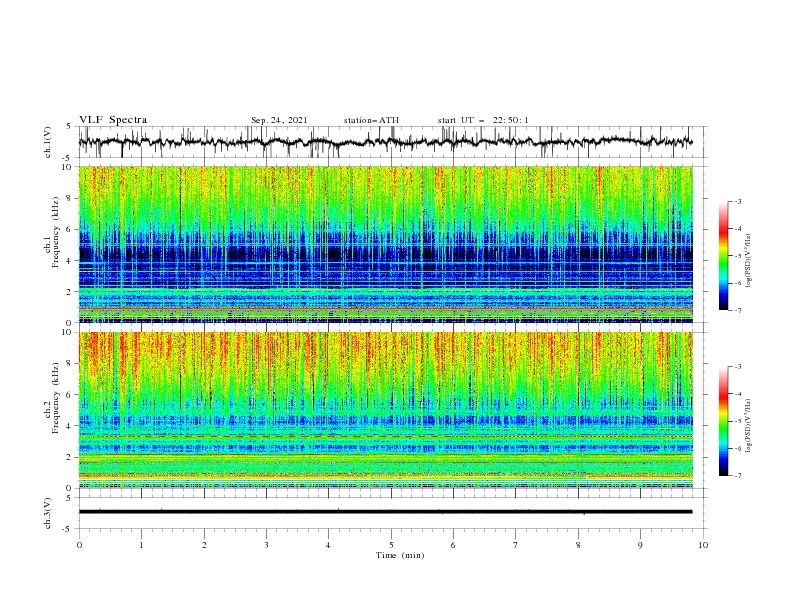Click the "7" tick label on Time axis
The width and height of the screenshot is (792, 612).
(516, 545)
